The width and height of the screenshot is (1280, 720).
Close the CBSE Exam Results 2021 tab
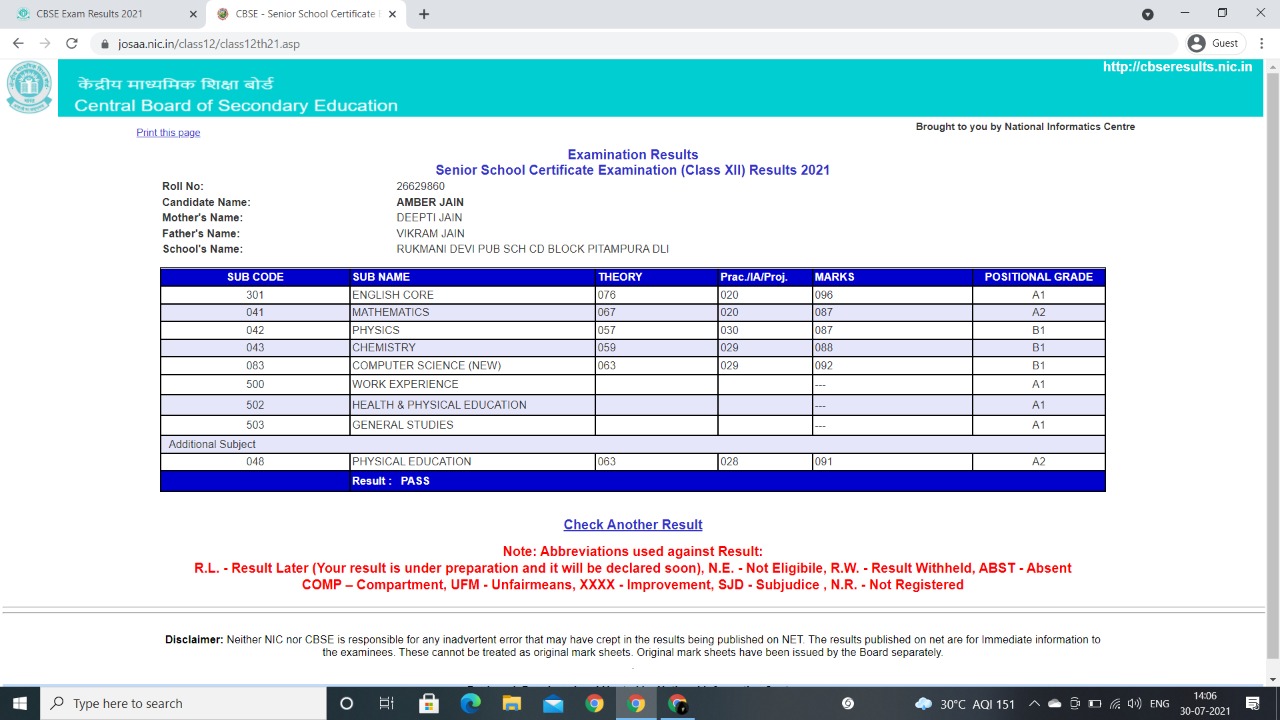(193, 14)
